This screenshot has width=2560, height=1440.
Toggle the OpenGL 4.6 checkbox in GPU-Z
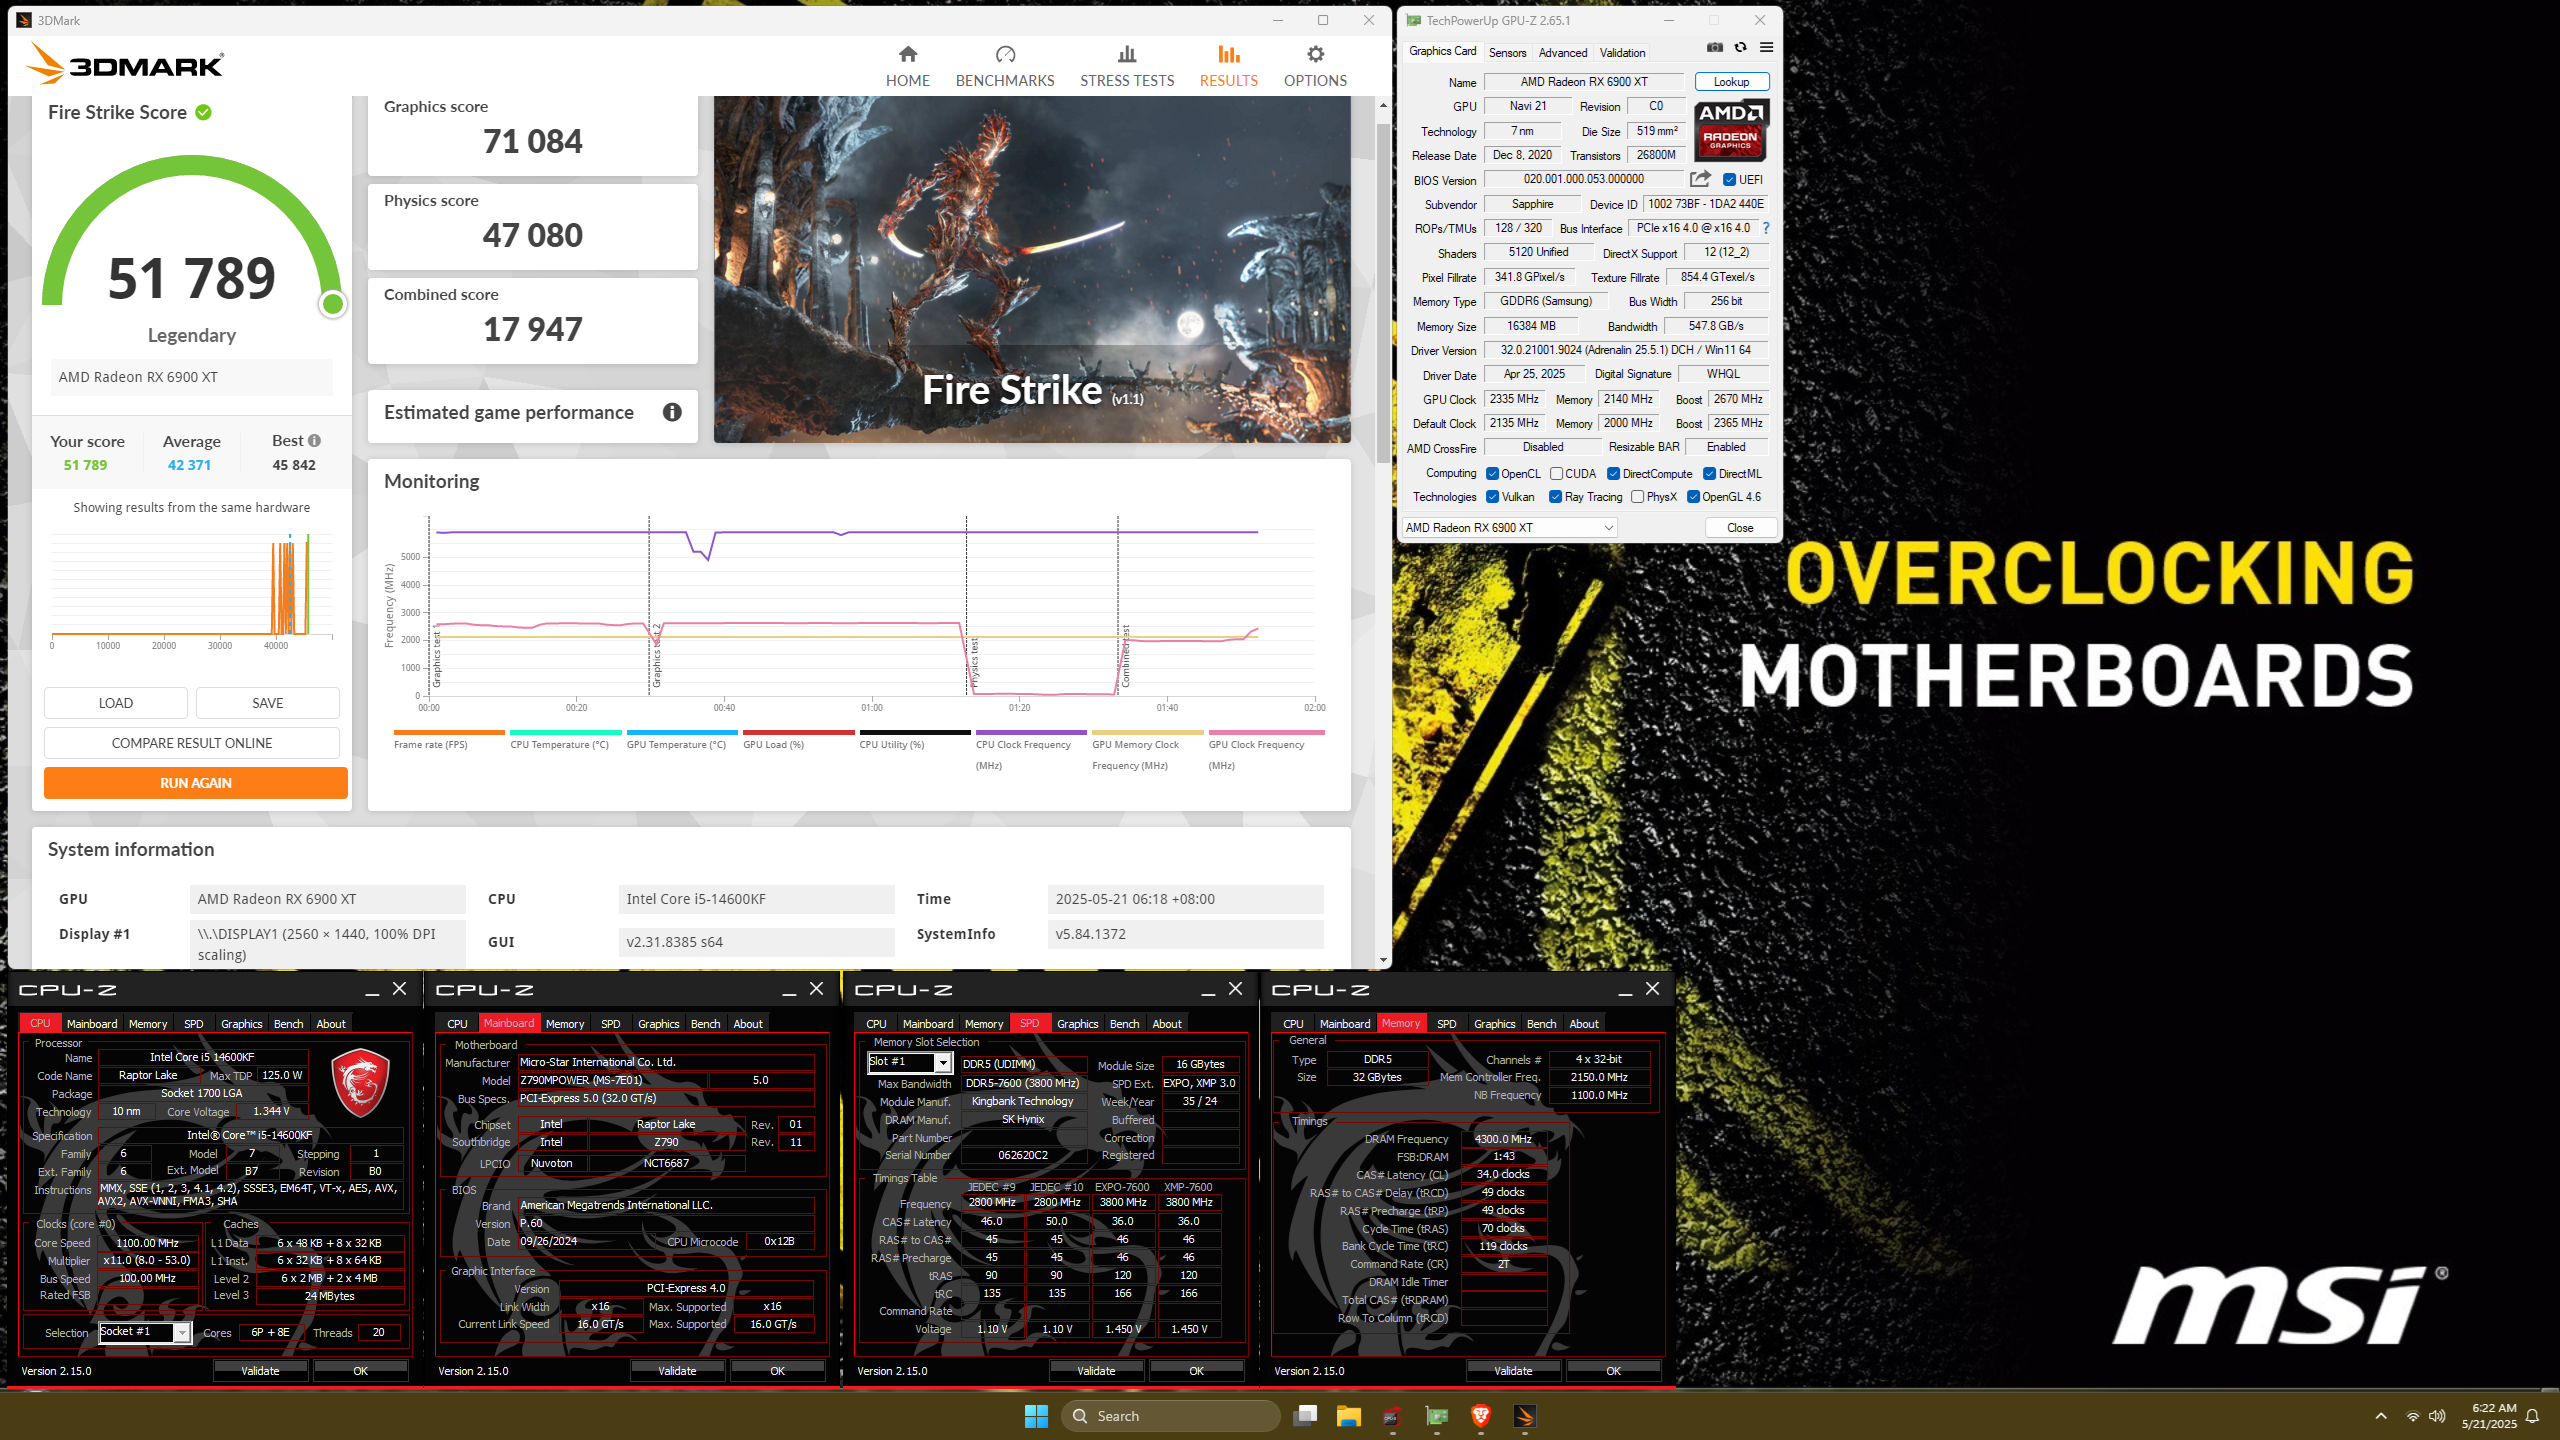[x=1693, y=497]
